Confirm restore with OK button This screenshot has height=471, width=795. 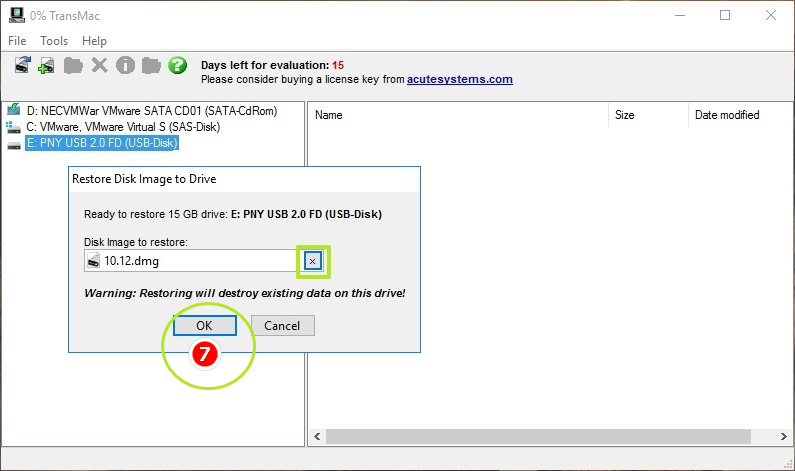205,325
